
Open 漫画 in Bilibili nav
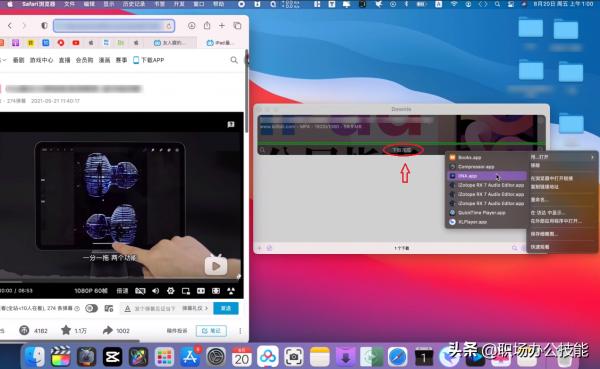click(x=104, y=60)
